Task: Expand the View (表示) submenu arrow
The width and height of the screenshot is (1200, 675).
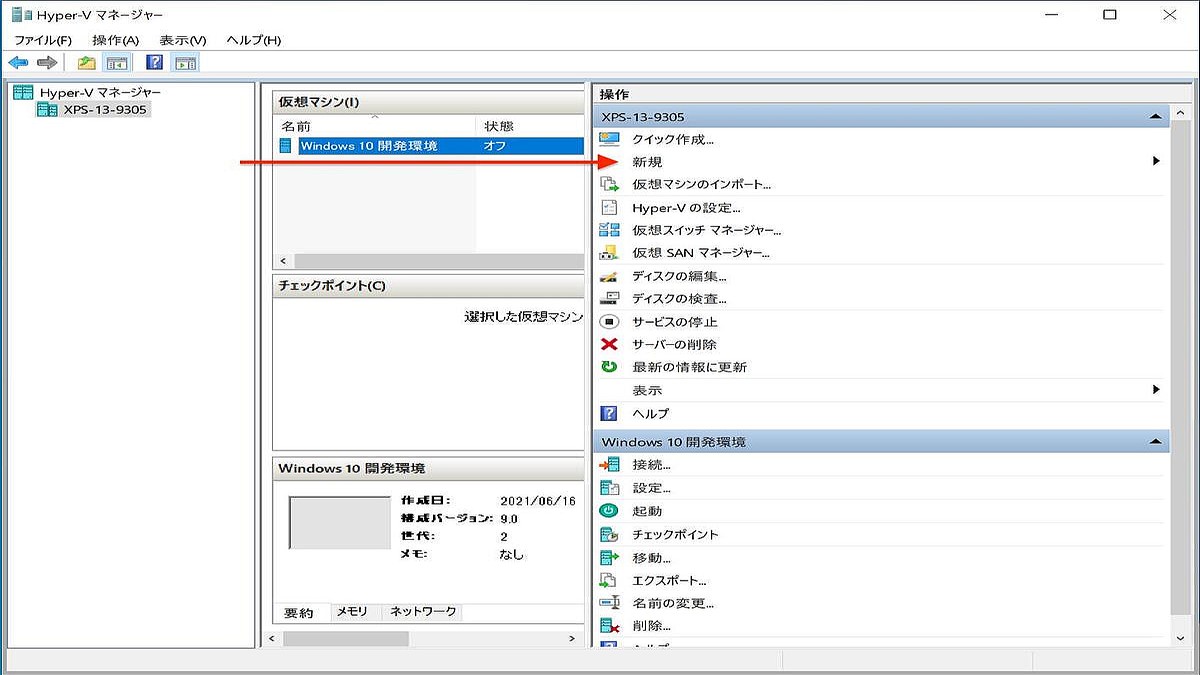Action: click(x=1156, y=390)
